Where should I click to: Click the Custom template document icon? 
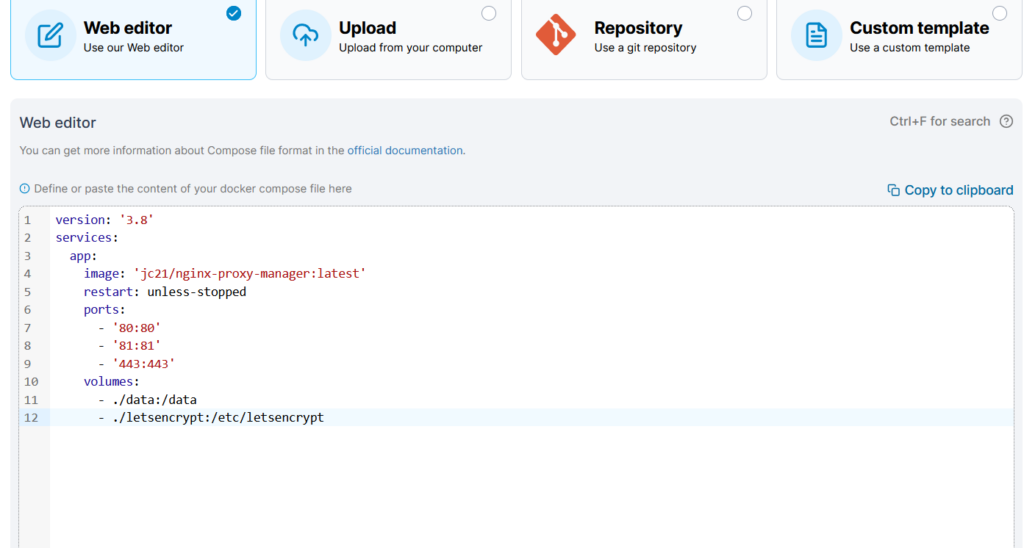click(x=816, y=35)
